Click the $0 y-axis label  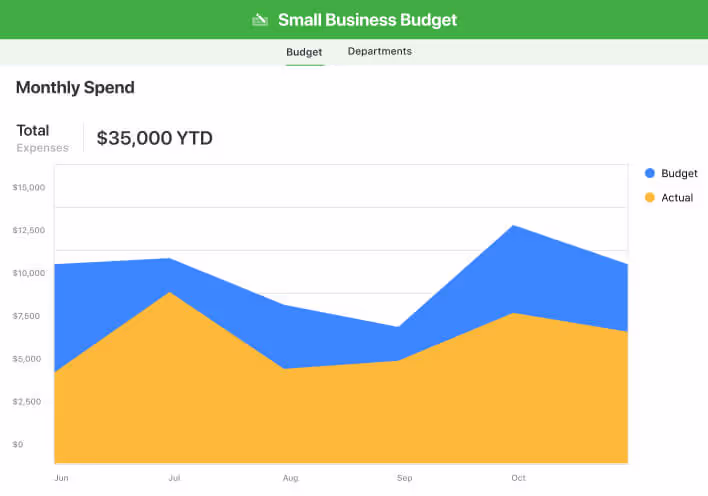click(18, 444)
